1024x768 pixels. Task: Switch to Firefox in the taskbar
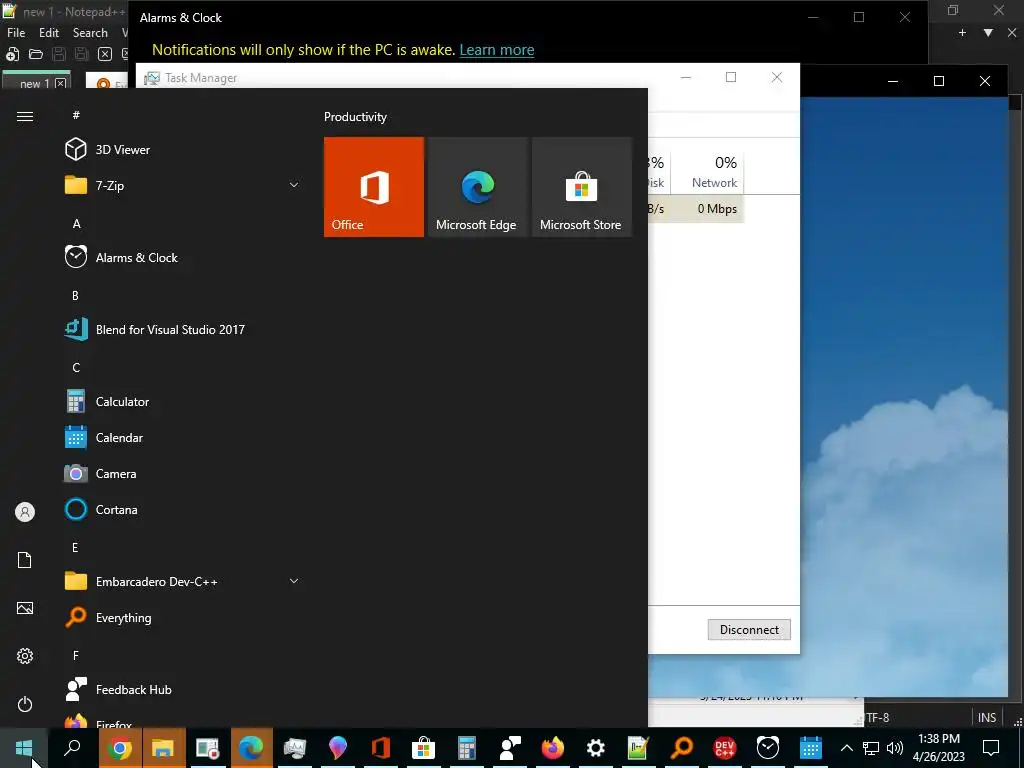pyautogui.click(x=552, y=748)
